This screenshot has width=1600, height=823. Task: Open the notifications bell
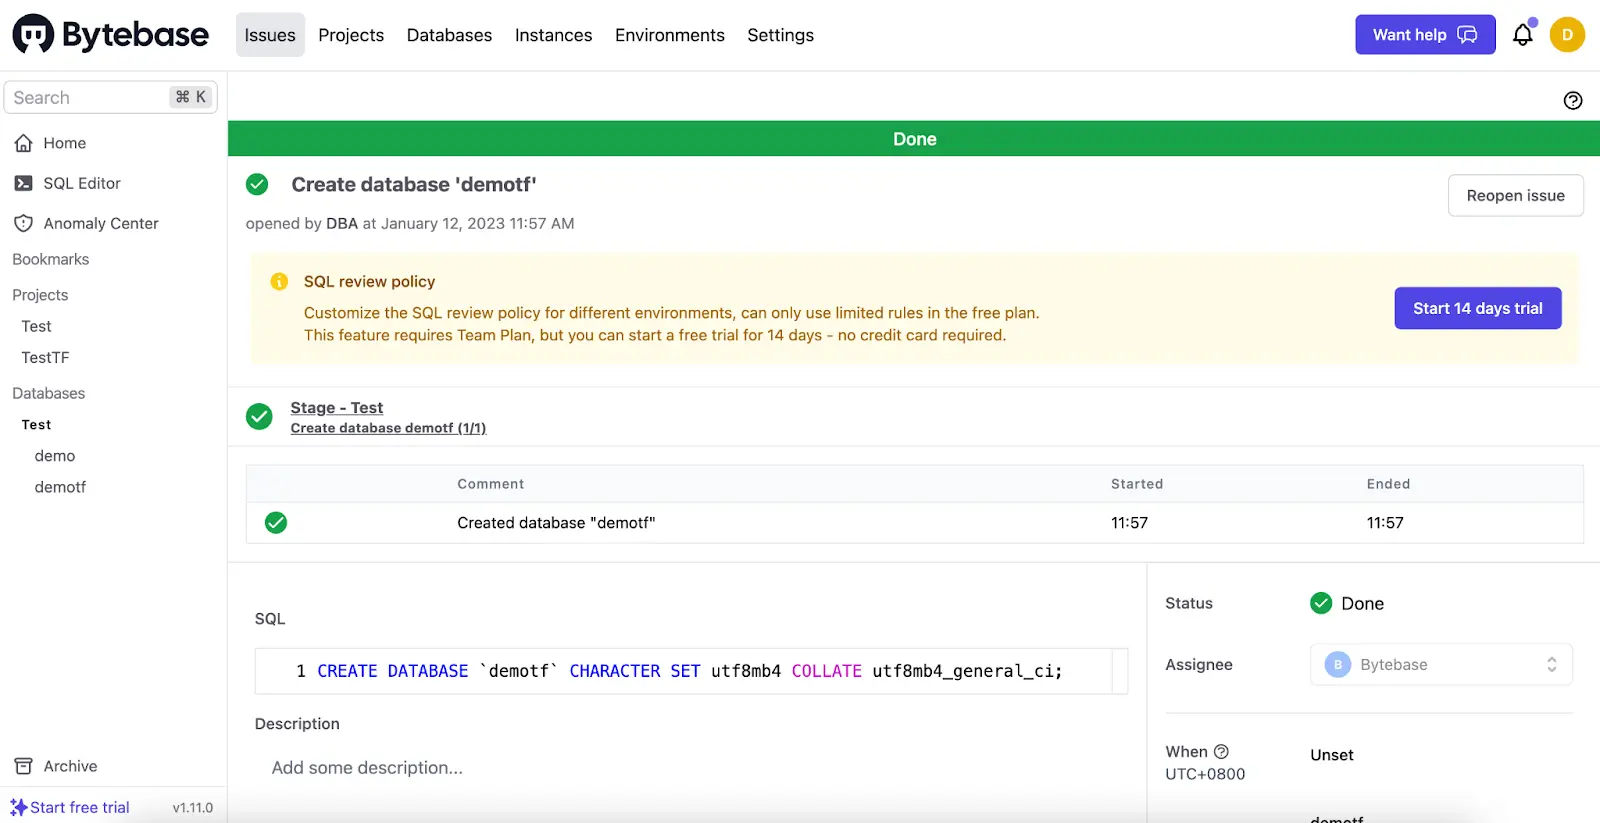[x=1522, y=35]
